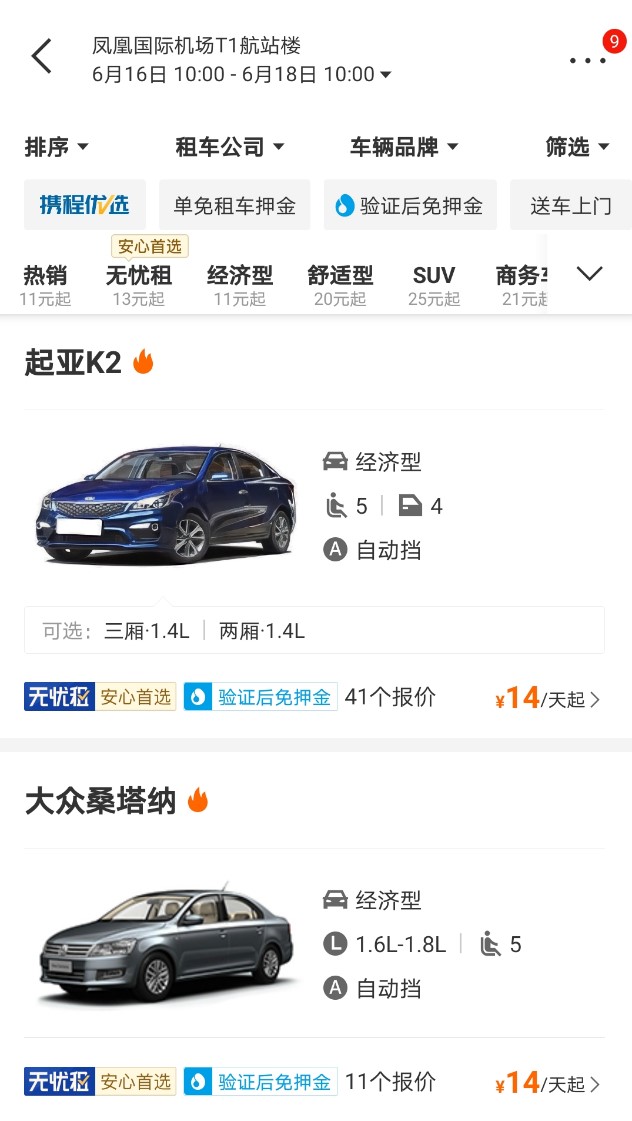Expand the category row with the chevron arrow
This screenshot has height=1121, width=632.
[x=591, y=272]
